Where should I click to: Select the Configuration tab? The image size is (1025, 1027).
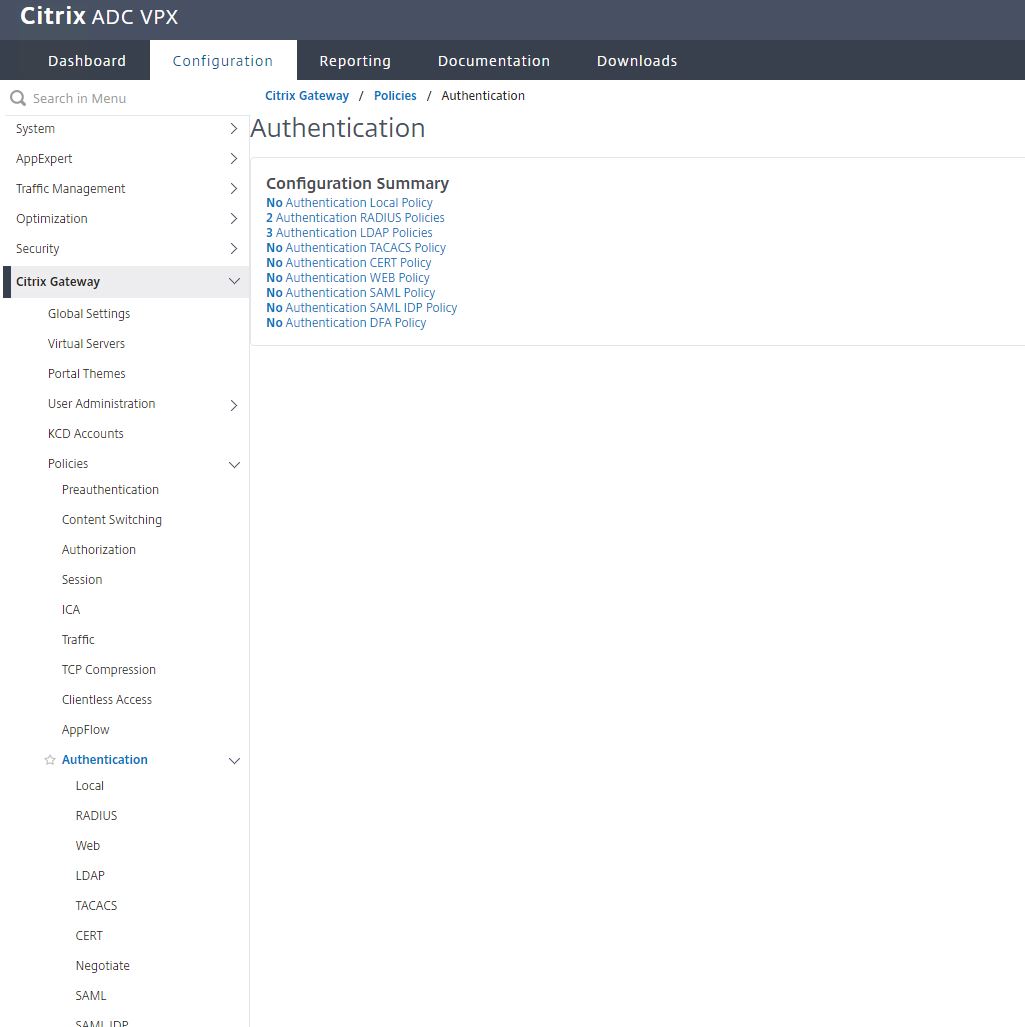(x=223, y=61)
